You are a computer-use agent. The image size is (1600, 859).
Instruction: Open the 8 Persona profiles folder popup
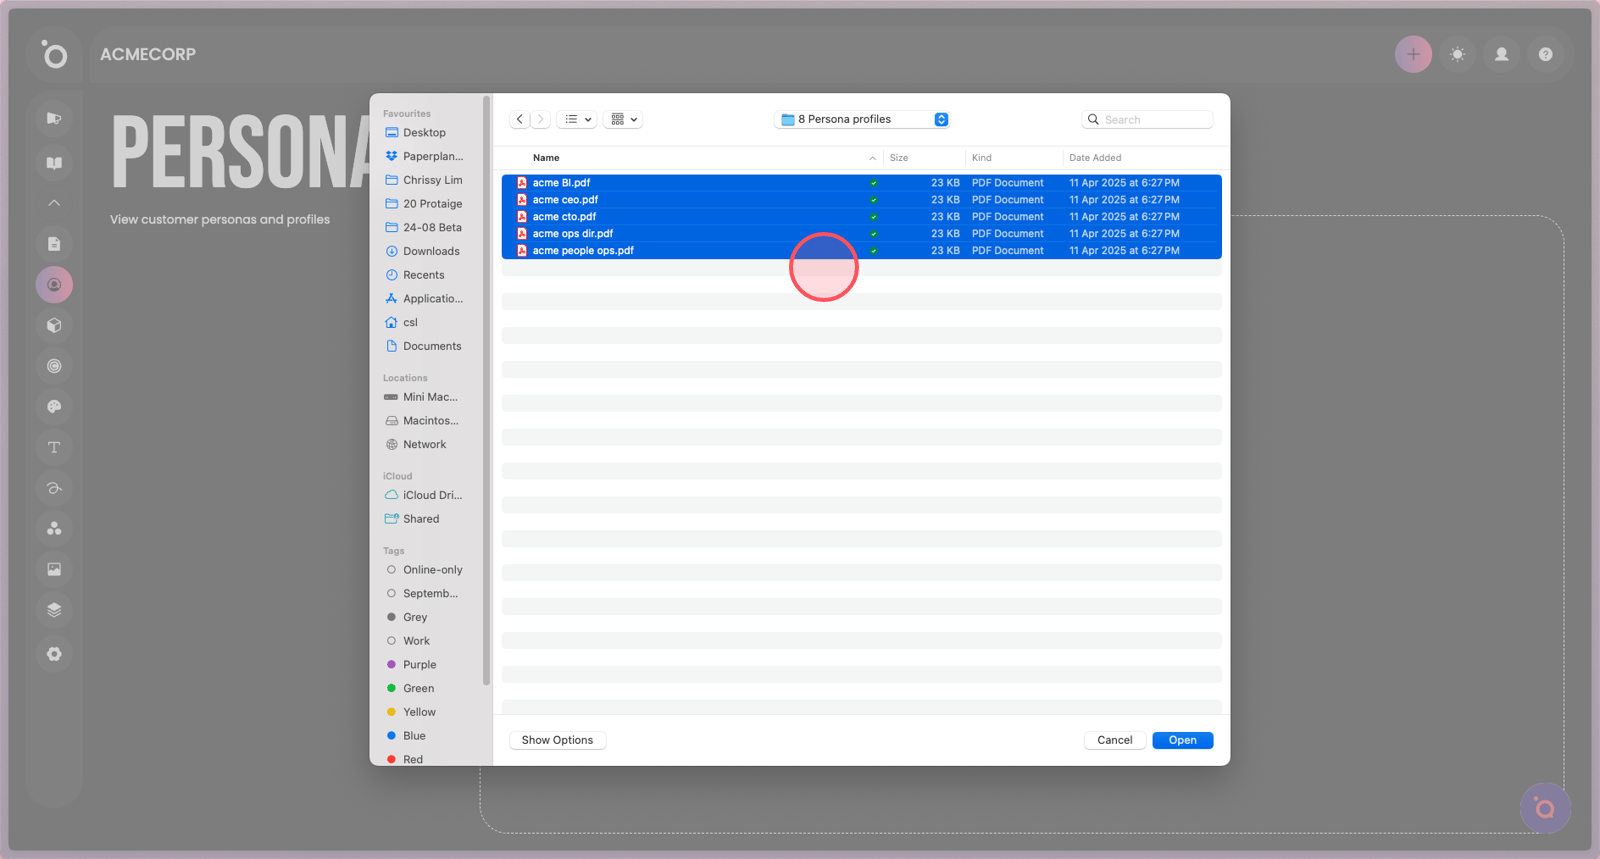click(862, 119)
